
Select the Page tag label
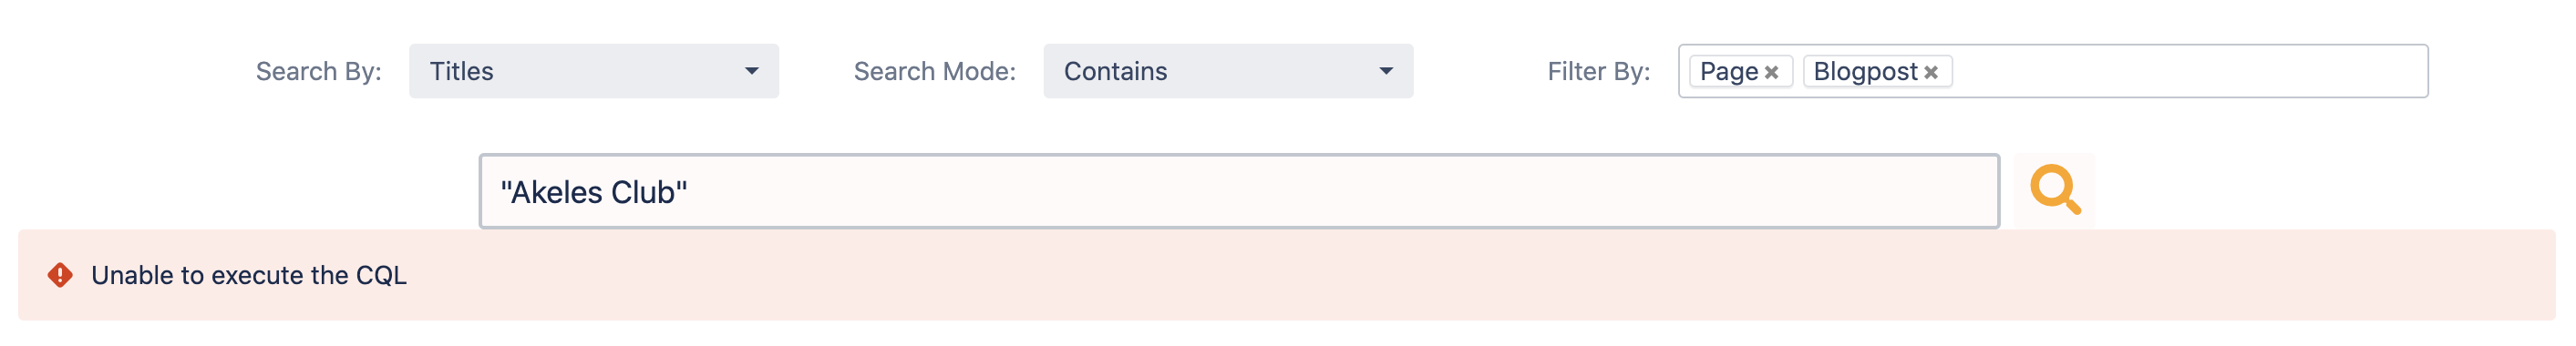(x=1728, y=71)
